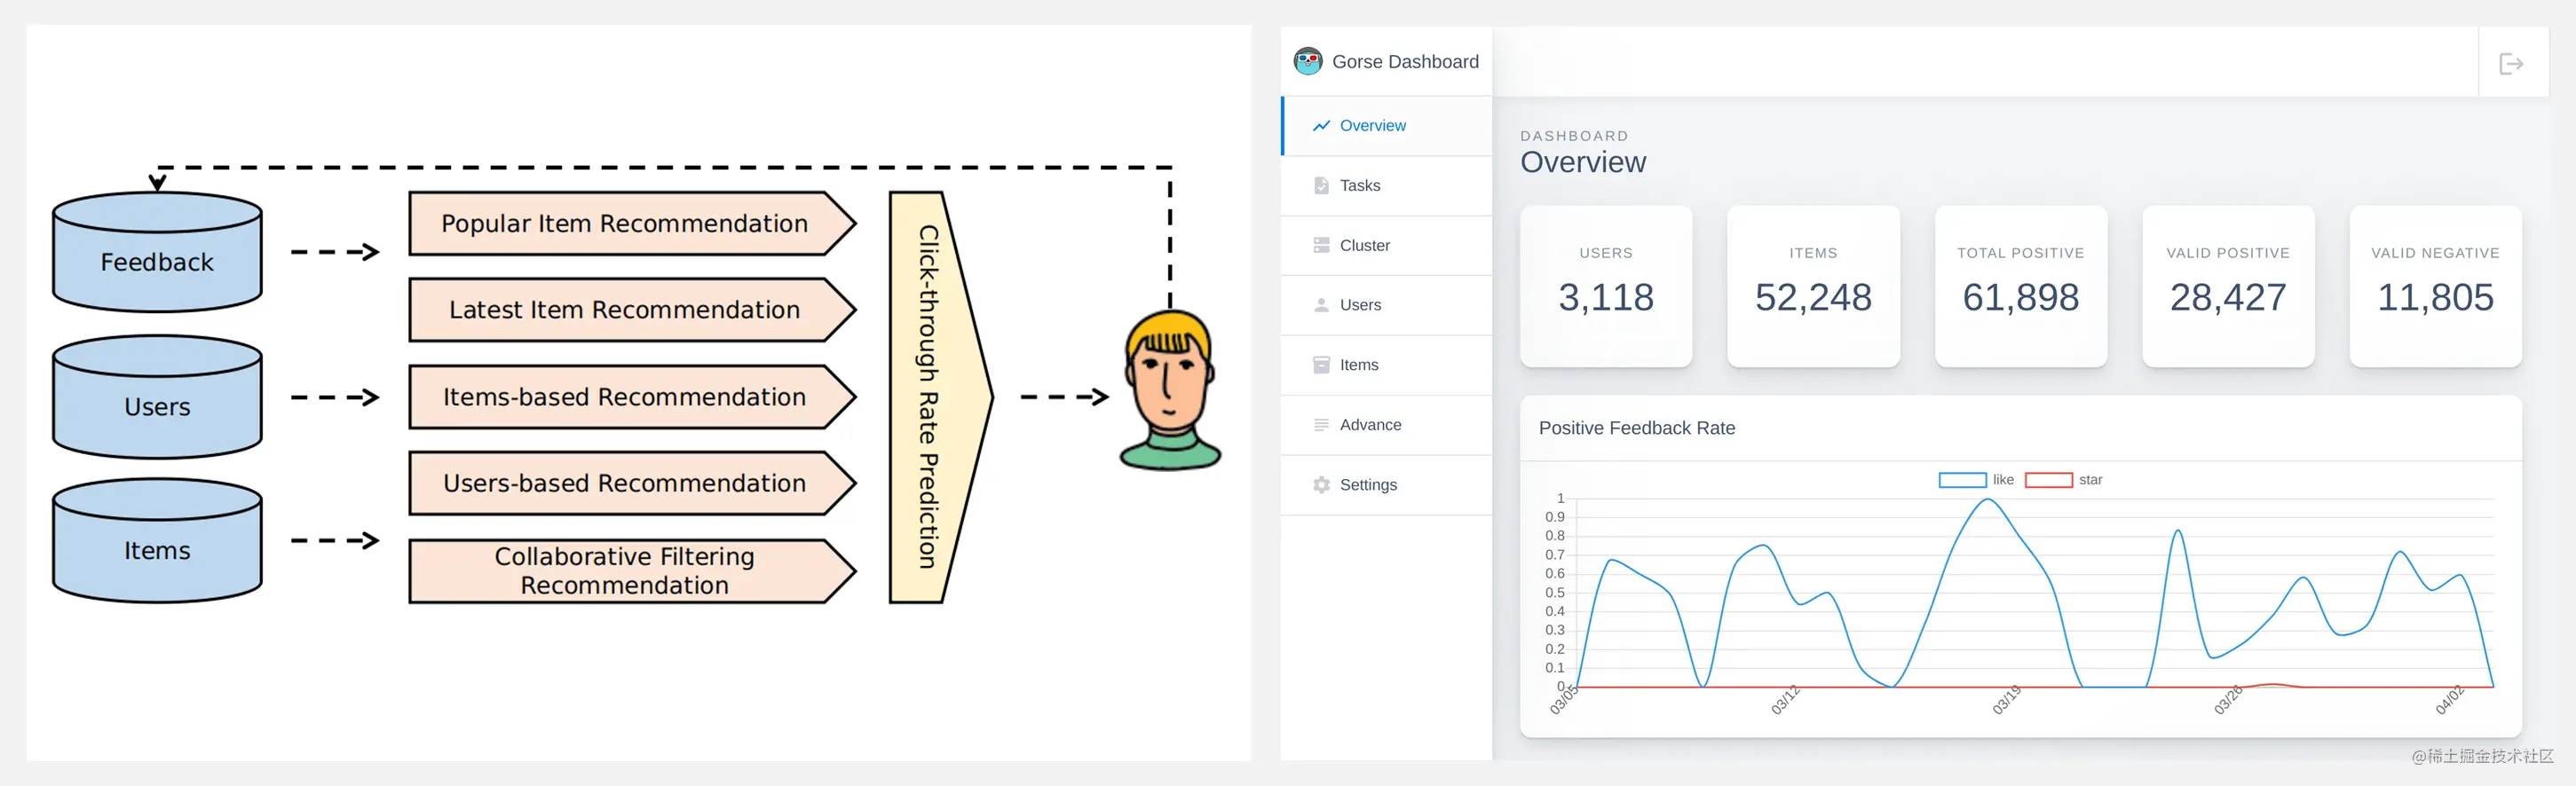
Task: Click the 03/12 date label on chart axis
Action: pos(1785,700)
